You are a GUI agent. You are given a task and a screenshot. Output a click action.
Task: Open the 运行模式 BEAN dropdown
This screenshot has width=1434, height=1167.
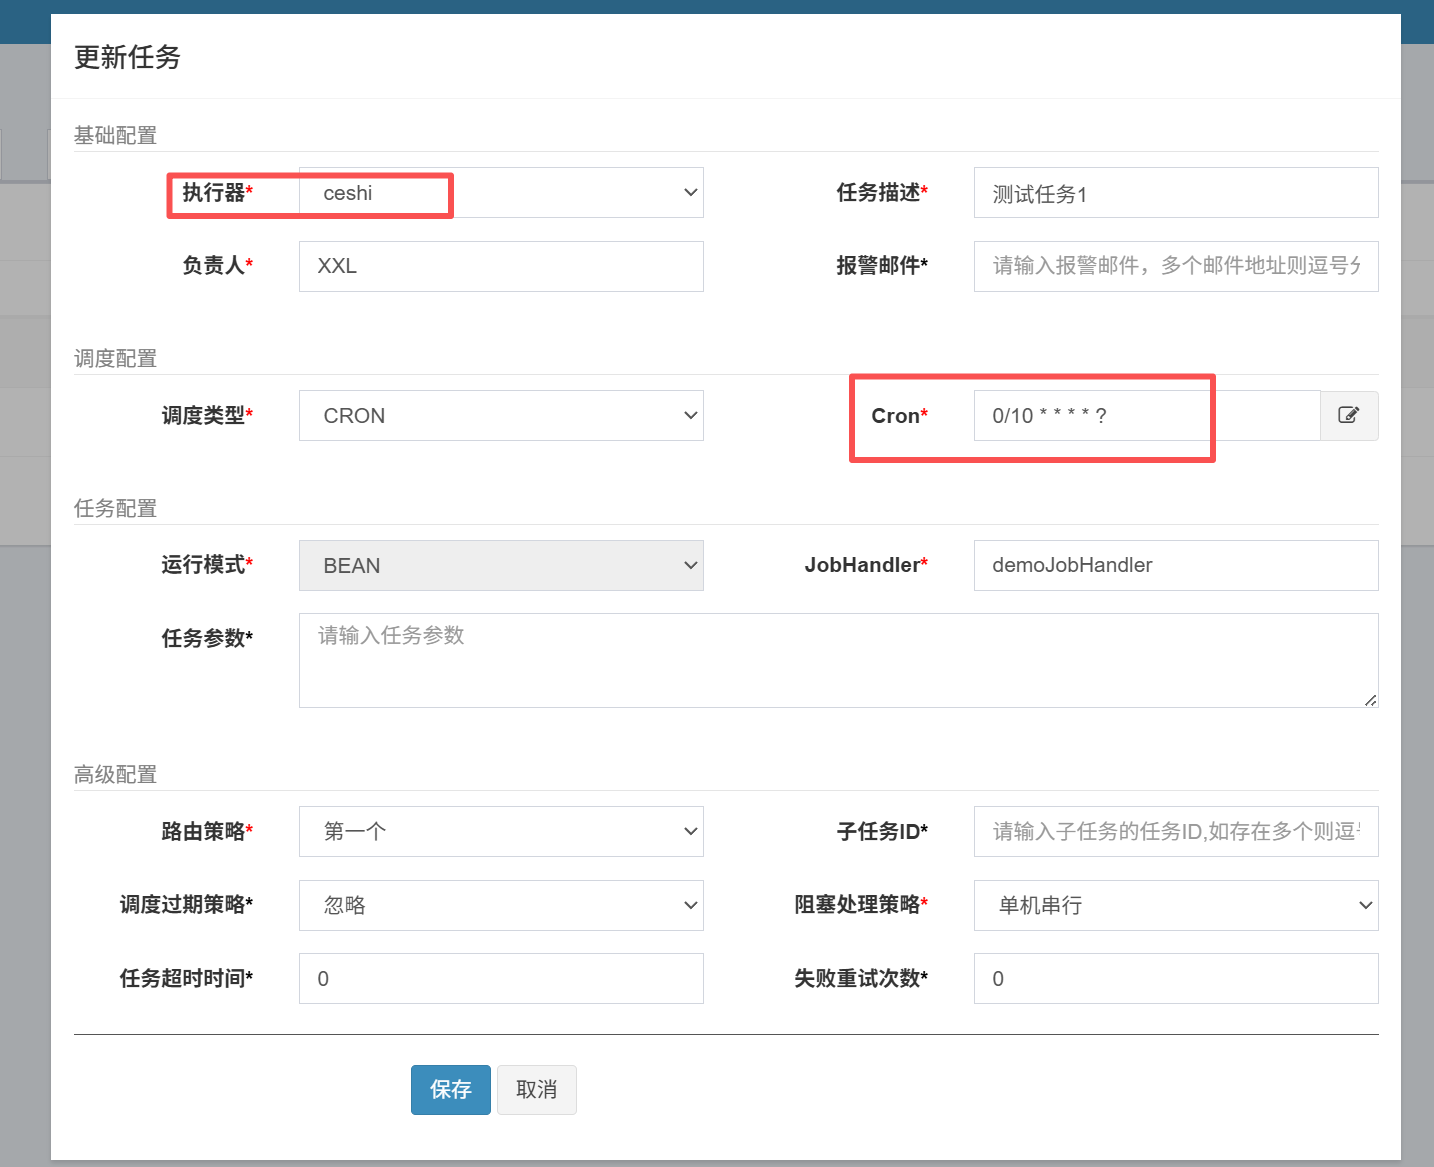(500, 566)
